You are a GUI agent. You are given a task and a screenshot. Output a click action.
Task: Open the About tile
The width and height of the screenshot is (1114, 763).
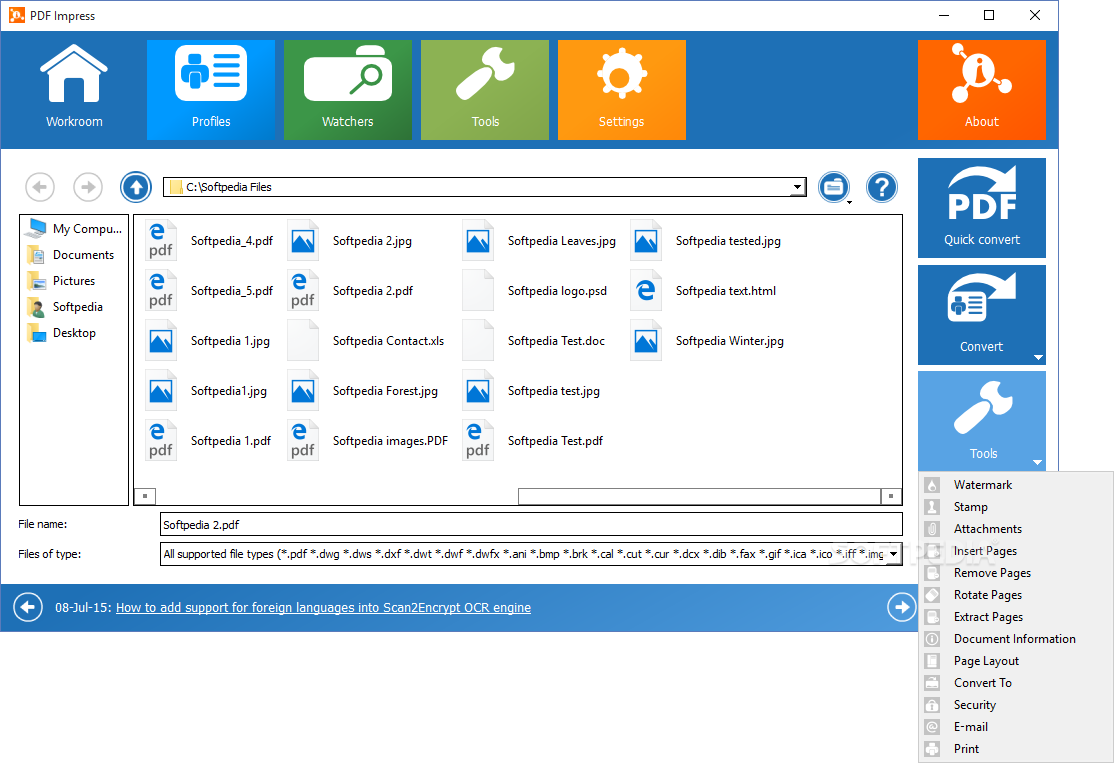(x=981, y=90)
